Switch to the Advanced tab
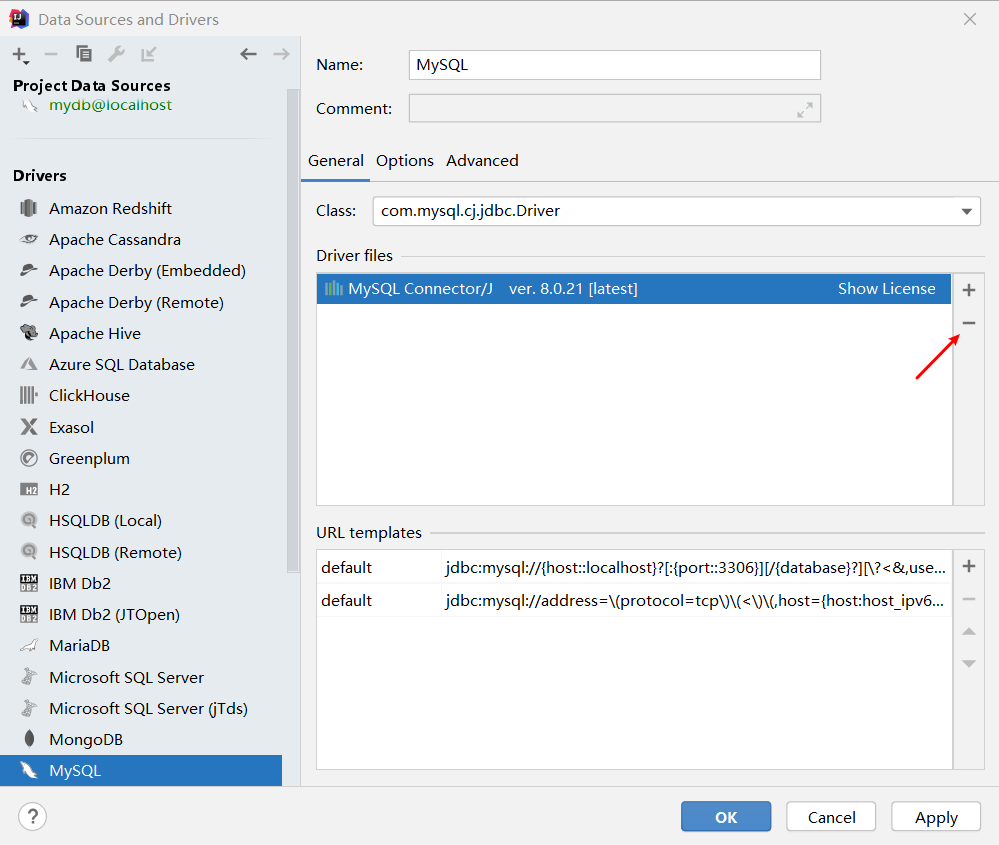Viewport: 999px width, 845px height. [482, 161]
